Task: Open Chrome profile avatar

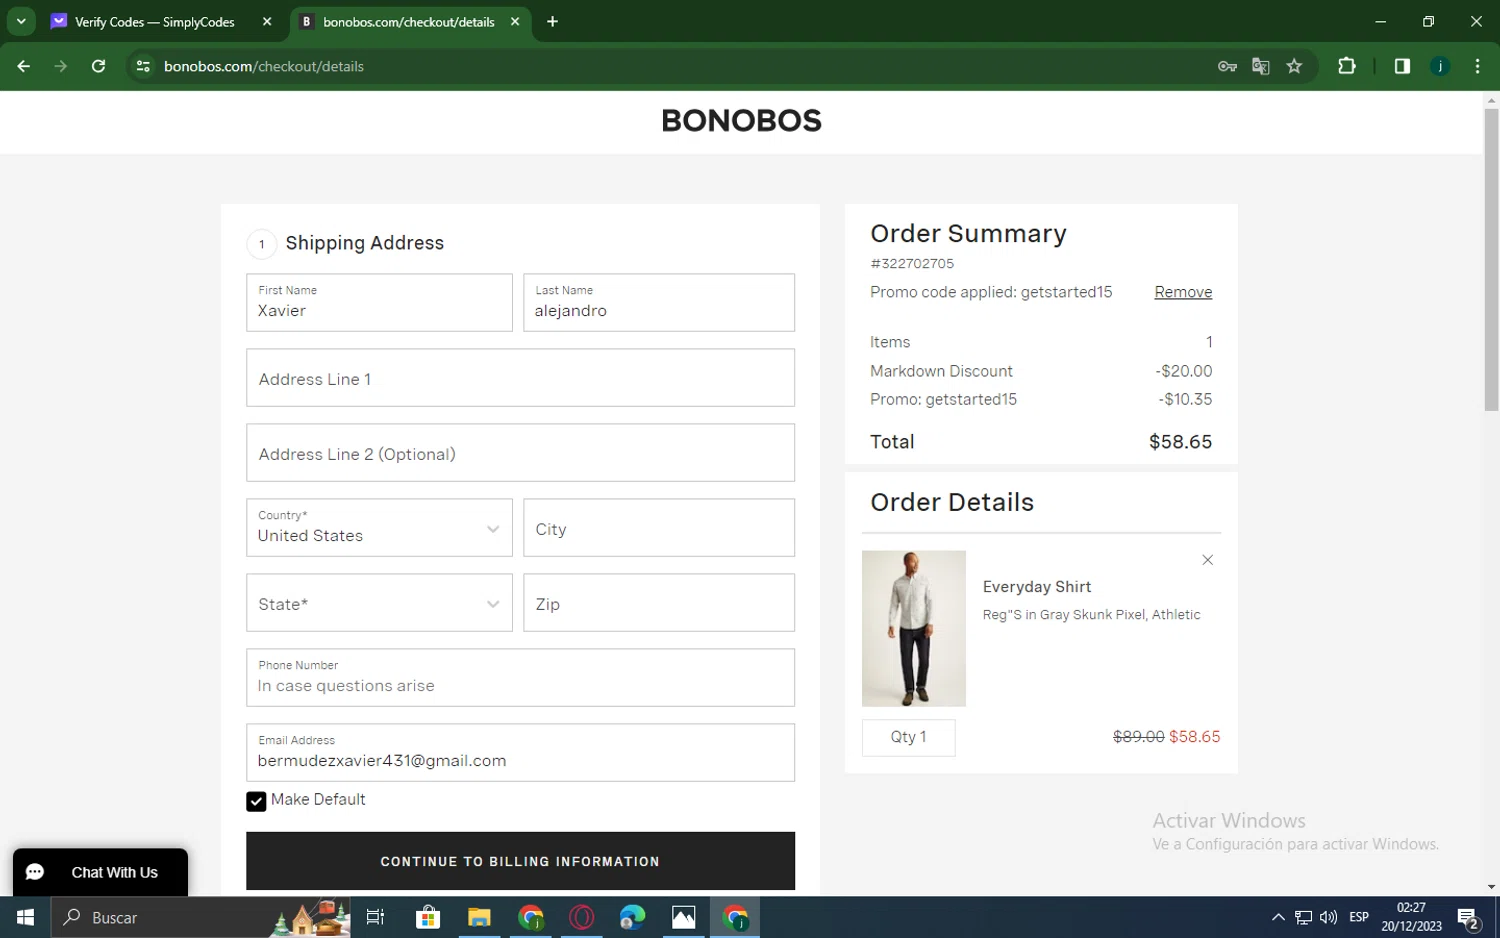Action: [x=1440, y=66]
